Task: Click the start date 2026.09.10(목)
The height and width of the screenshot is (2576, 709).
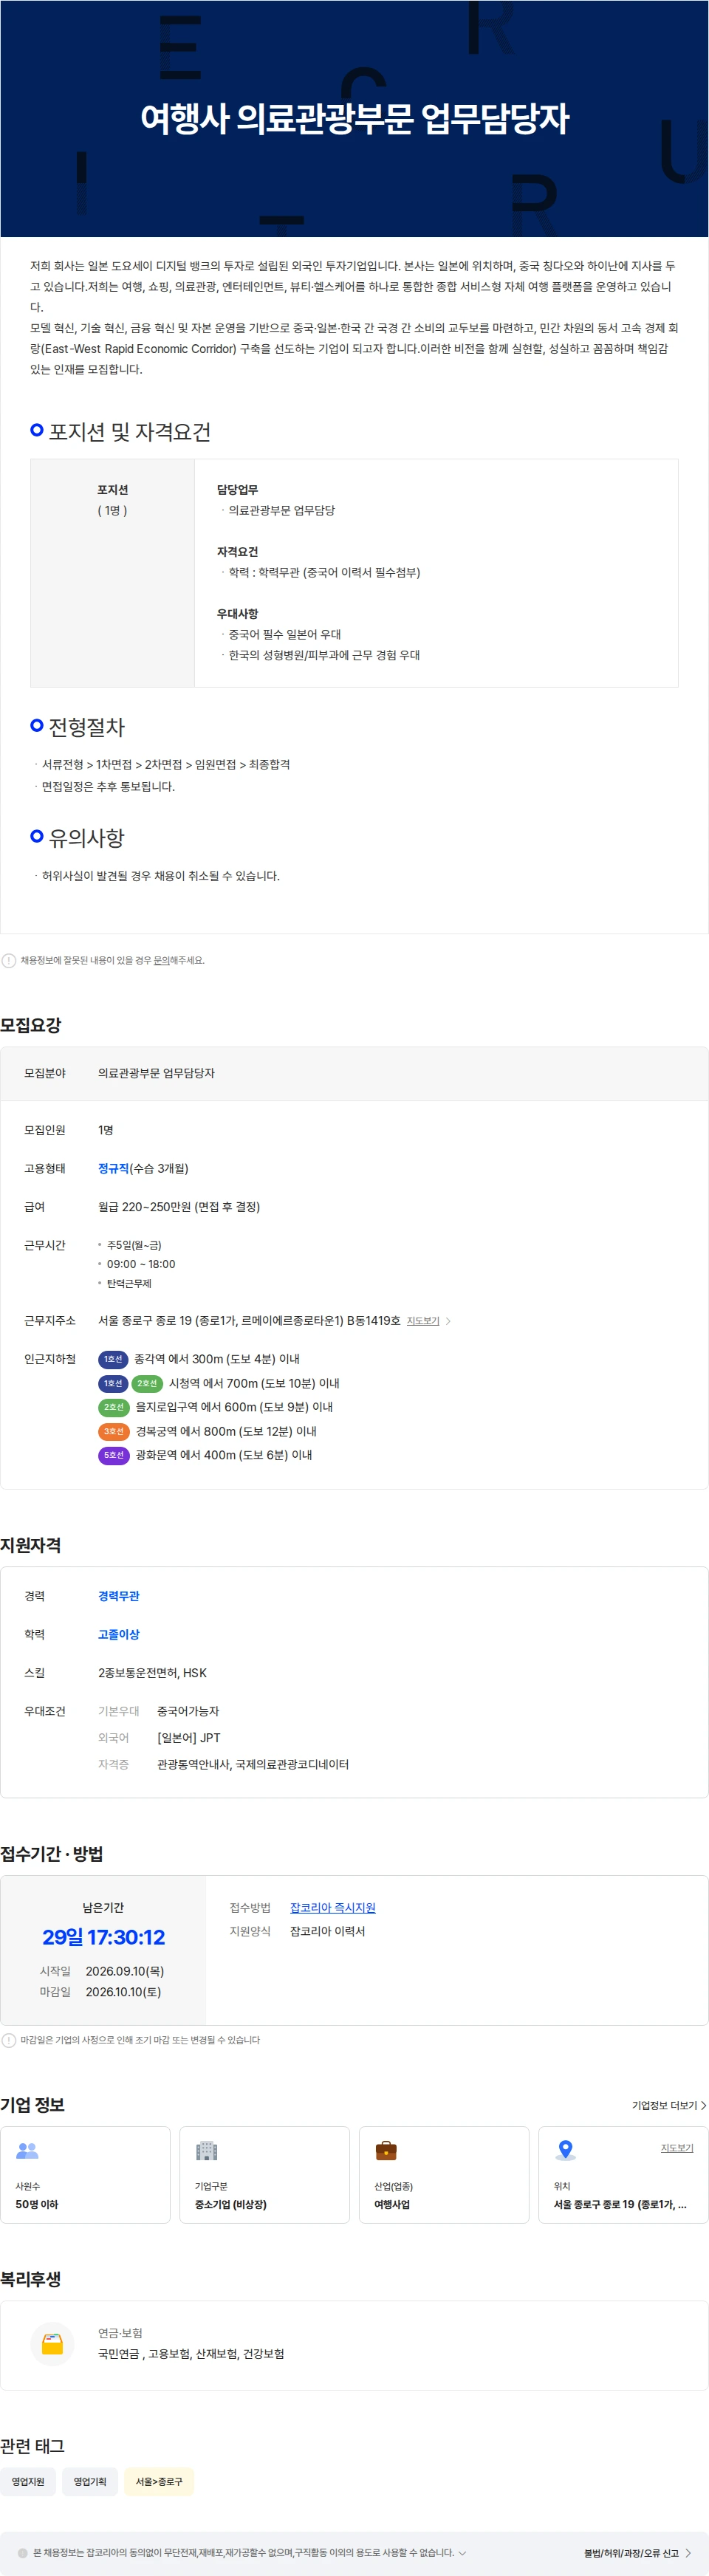Action: [125, 1971]
